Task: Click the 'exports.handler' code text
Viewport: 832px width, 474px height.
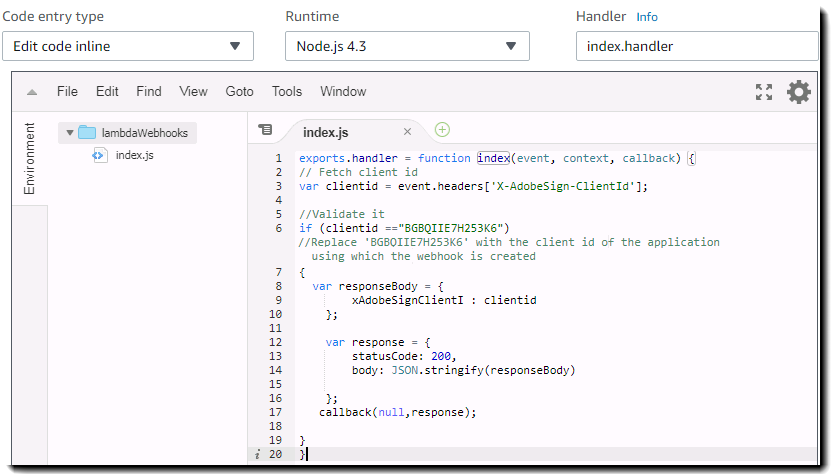Action: [348, 158]
